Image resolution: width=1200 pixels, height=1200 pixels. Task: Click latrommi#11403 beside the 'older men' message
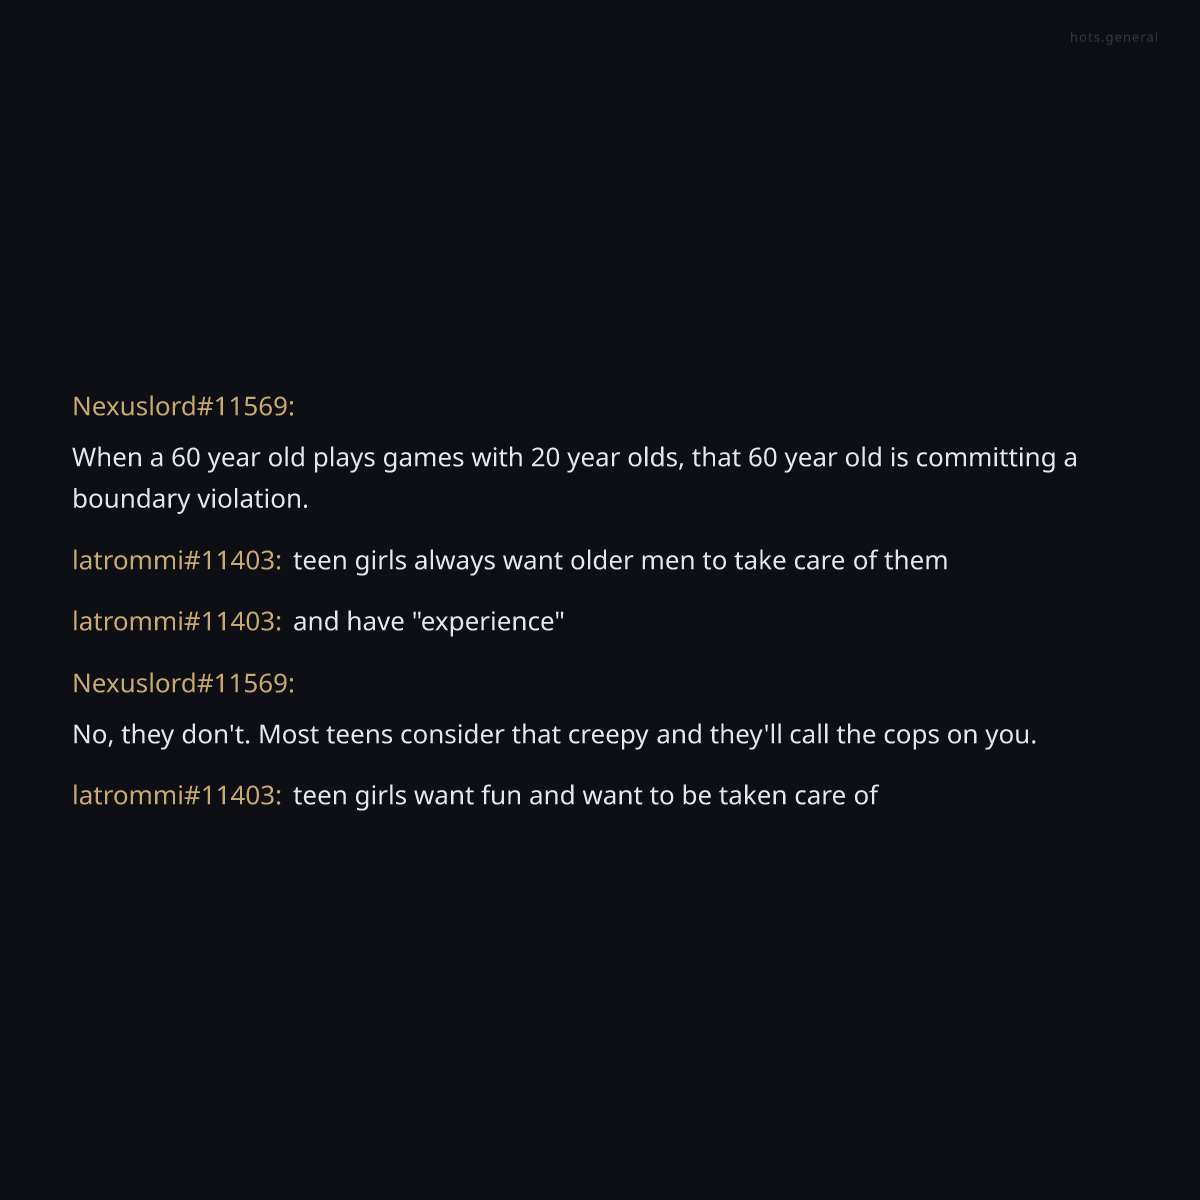point(177,560)
